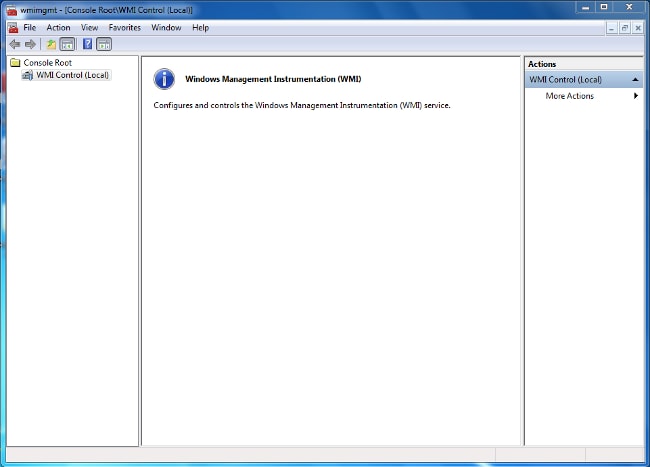Minimize the wmimgmt main window
The width and height of the screenshot is (650, 467).
click(585, 7)
